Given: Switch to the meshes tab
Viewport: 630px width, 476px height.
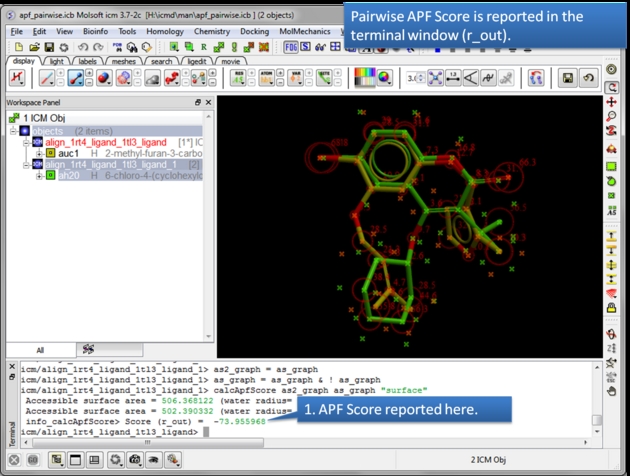Looking at the screenshot, I should [x=125, y=61].
